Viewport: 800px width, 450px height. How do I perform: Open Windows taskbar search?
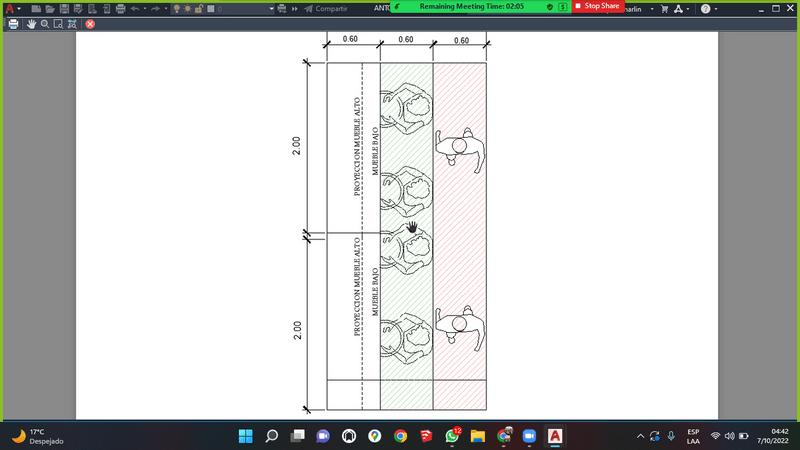point(271,436)
